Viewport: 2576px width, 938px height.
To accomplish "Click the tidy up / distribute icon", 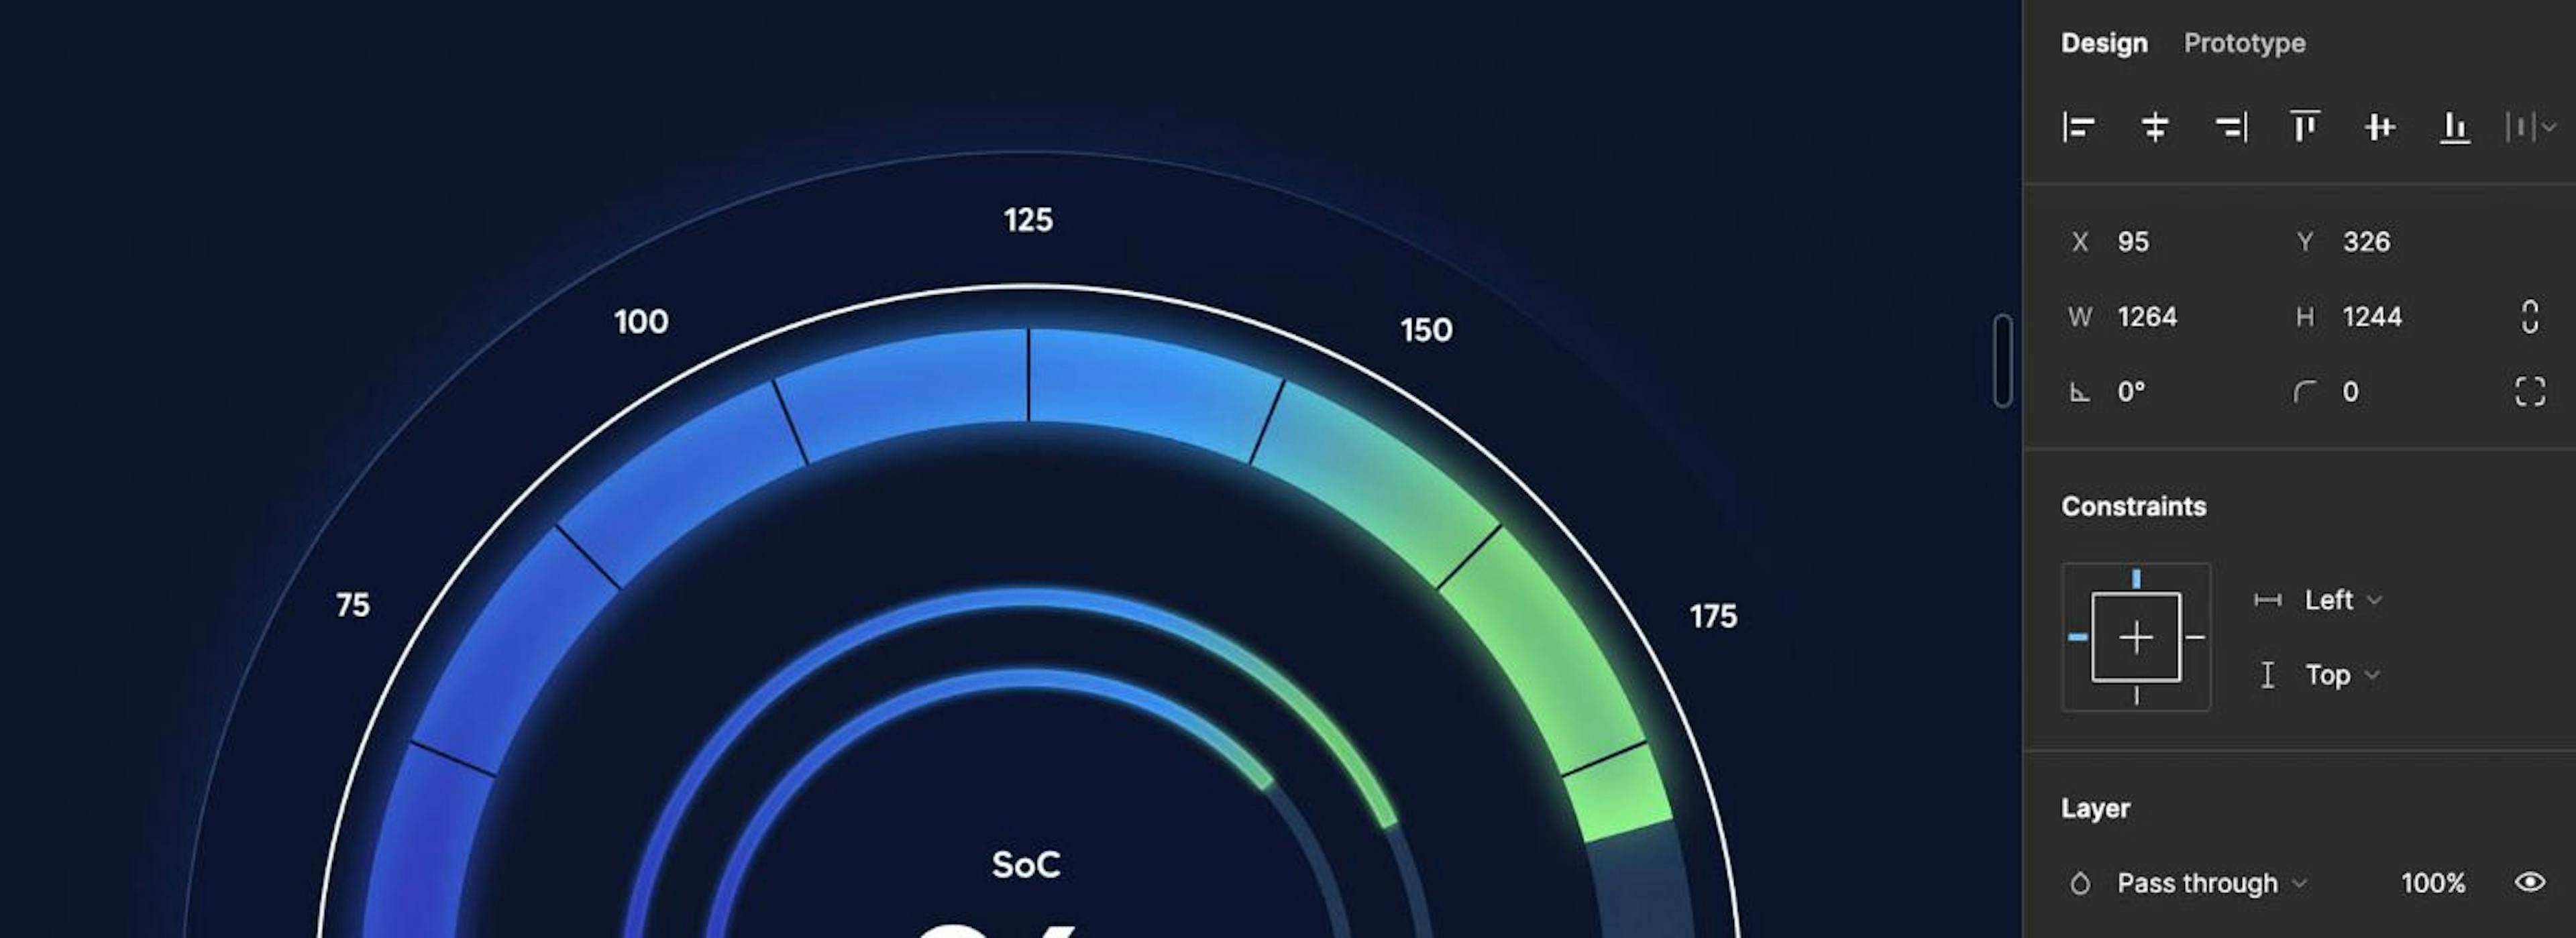I will coord(2528,128).
